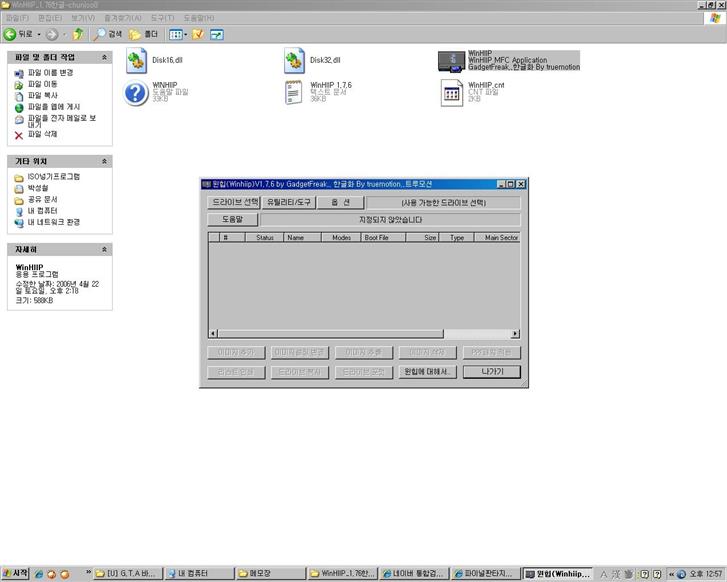Toggle the 폴더 (Folders) pane button

143,34
